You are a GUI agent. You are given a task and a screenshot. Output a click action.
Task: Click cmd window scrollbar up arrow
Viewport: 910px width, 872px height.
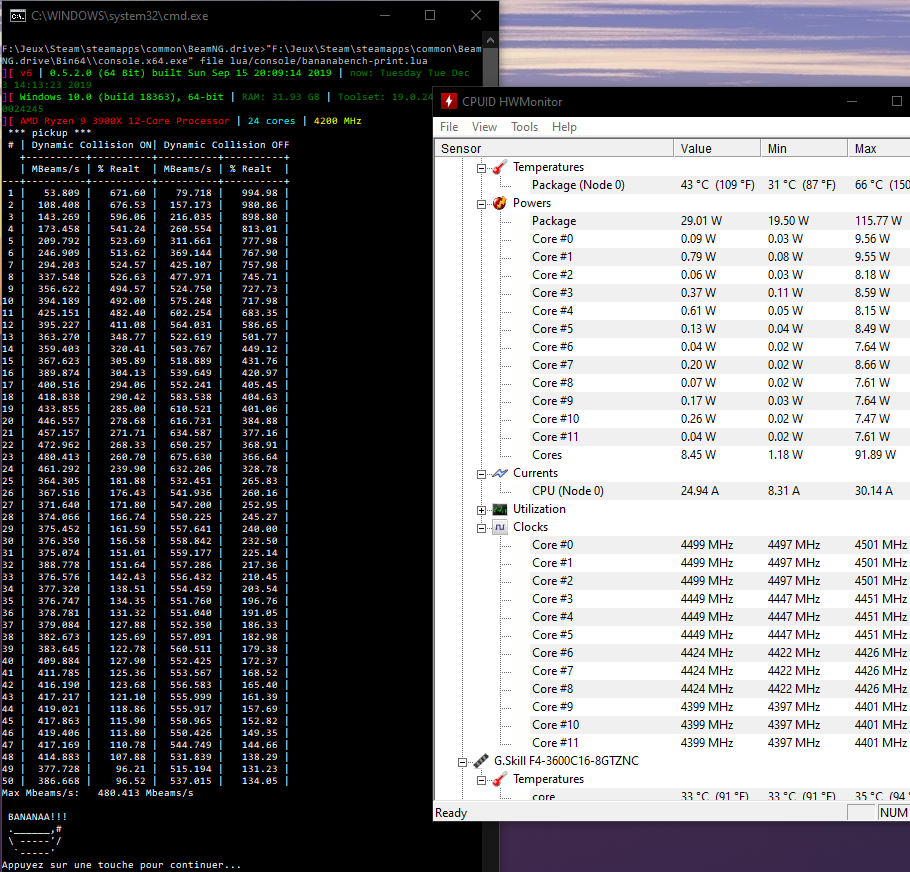490,40
